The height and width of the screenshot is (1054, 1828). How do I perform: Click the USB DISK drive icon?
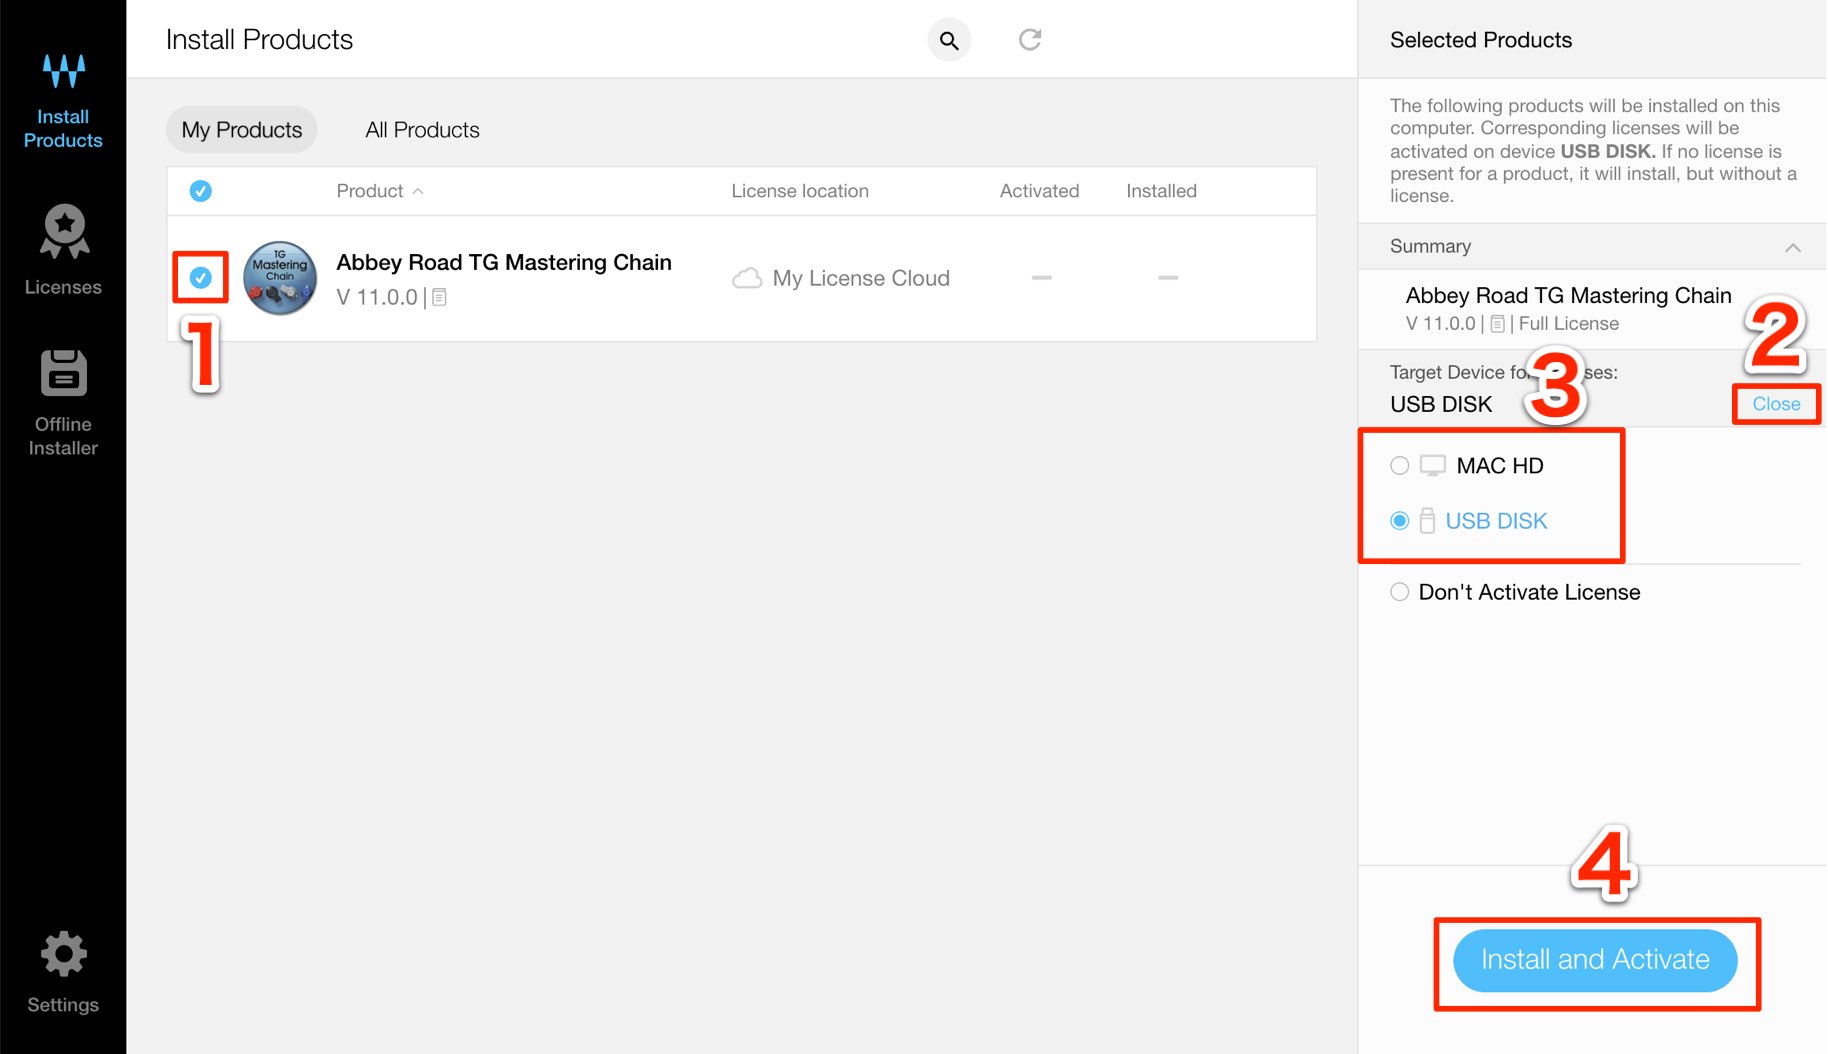coord(1427,521)
